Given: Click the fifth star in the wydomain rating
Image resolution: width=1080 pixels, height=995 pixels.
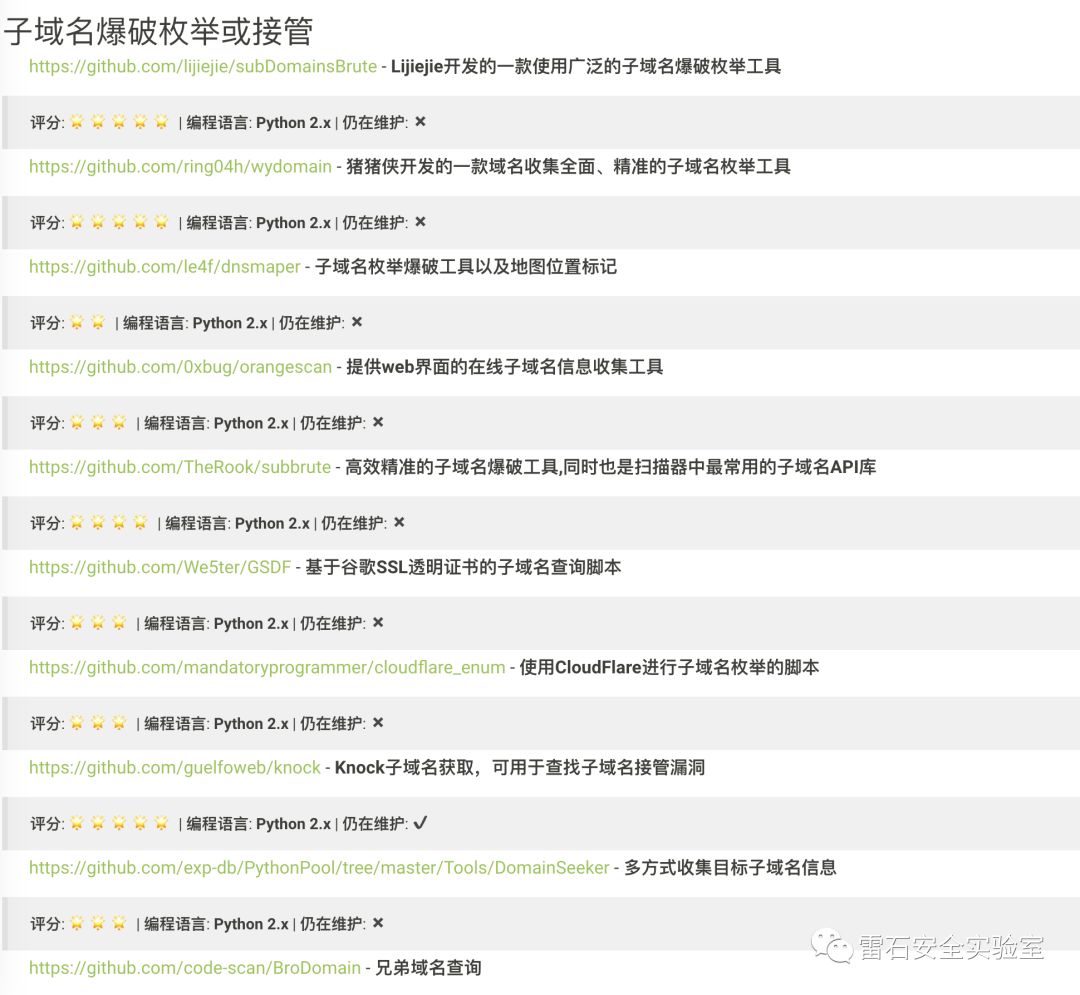Looking at the screenshot, I should coord(161,222).
